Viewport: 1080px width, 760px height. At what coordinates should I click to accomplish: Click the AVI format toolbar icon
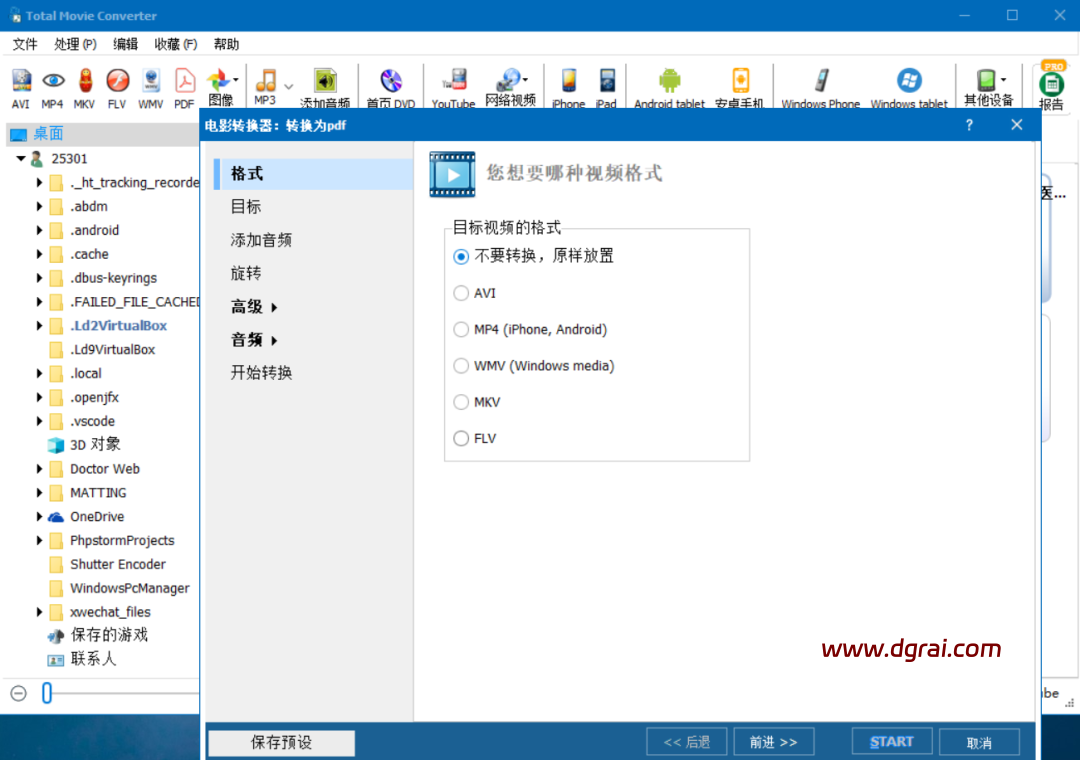[x=21, y=86]
